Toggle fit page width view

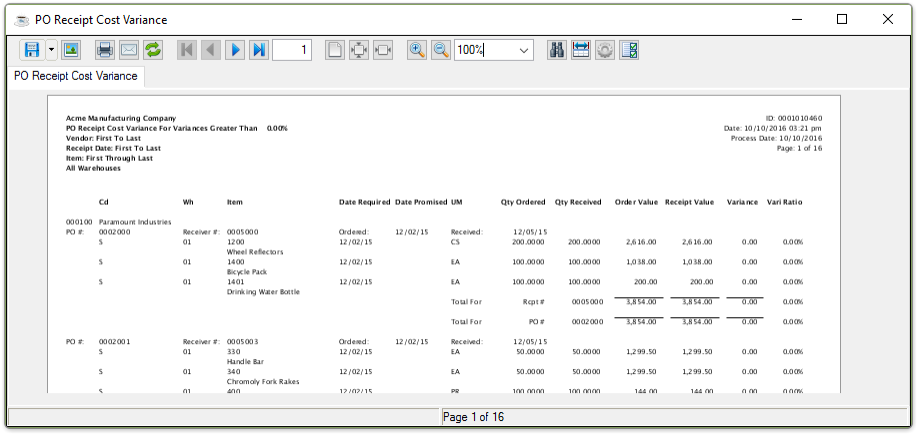382,50
